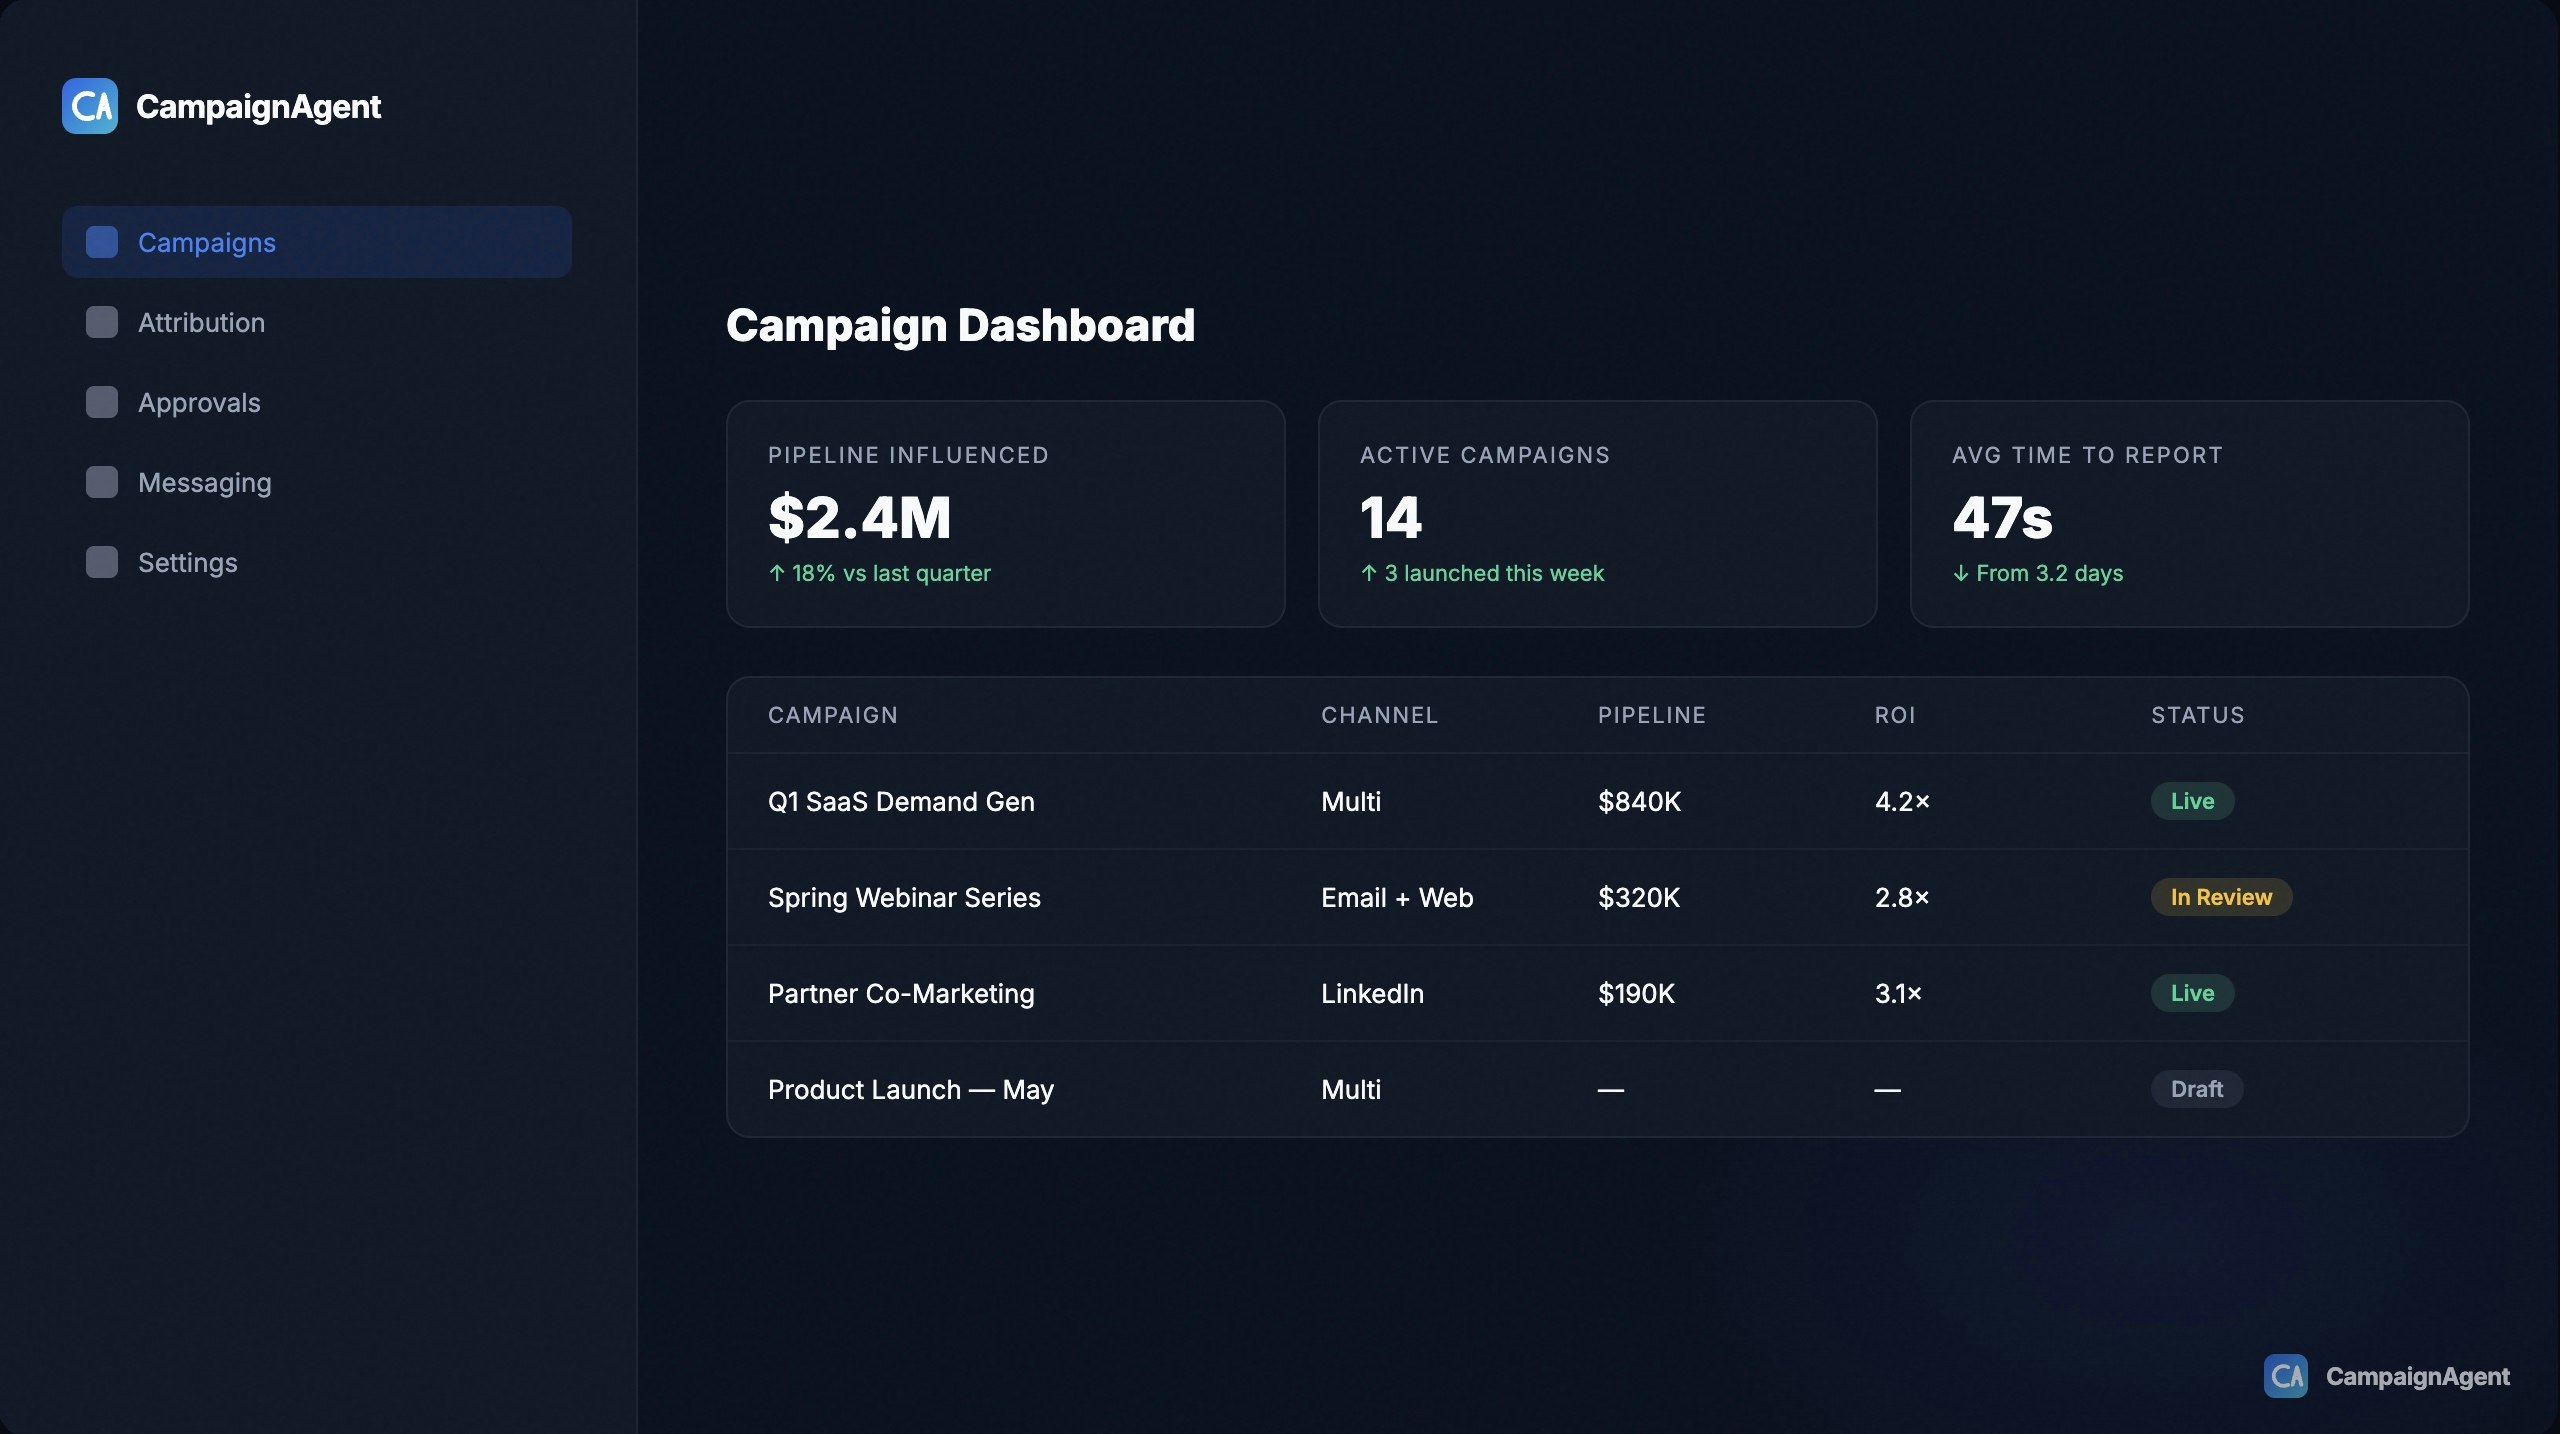This screenshot has height=1434, width=2560.
Task: Select the Spring Webinar Series campaign row
Action: point(904,897)
